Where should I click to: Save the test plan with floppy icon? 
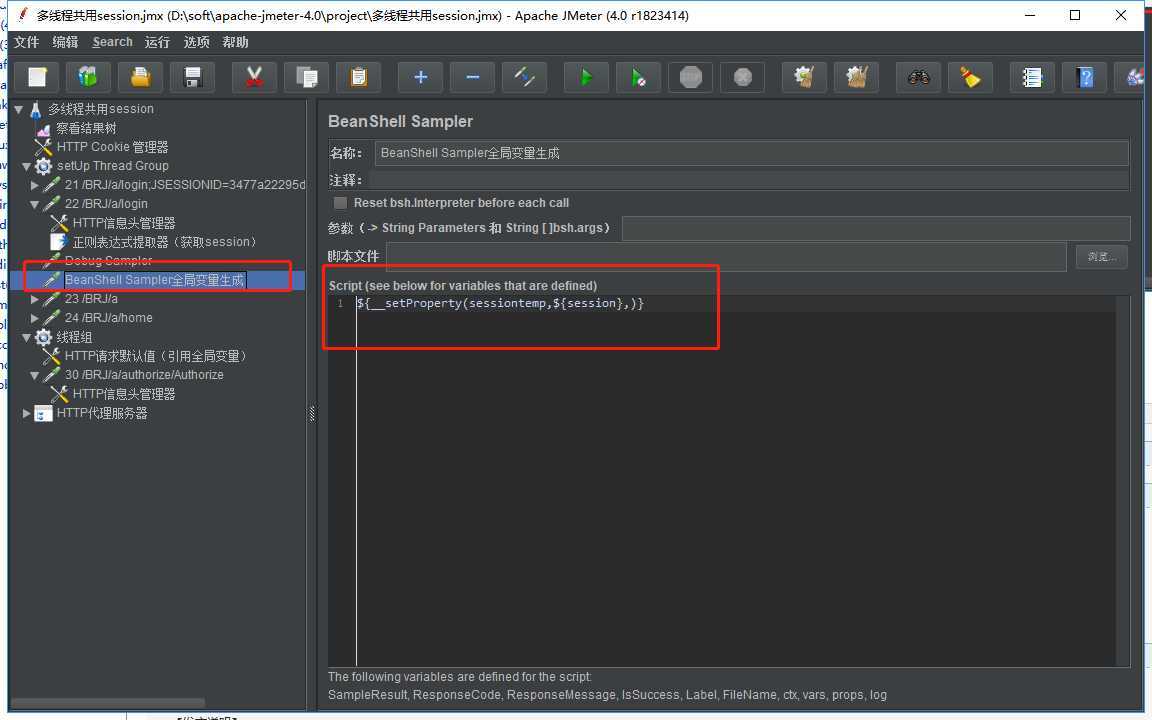[x=192, y=77]
